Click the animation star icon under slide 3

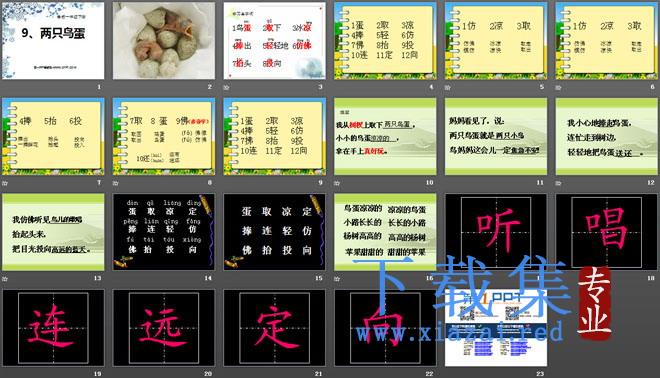pos(226,88)
